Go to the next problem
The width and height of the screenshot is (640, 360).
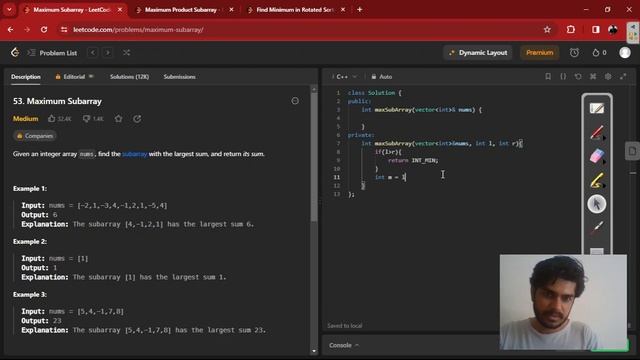tap(108, 53)
